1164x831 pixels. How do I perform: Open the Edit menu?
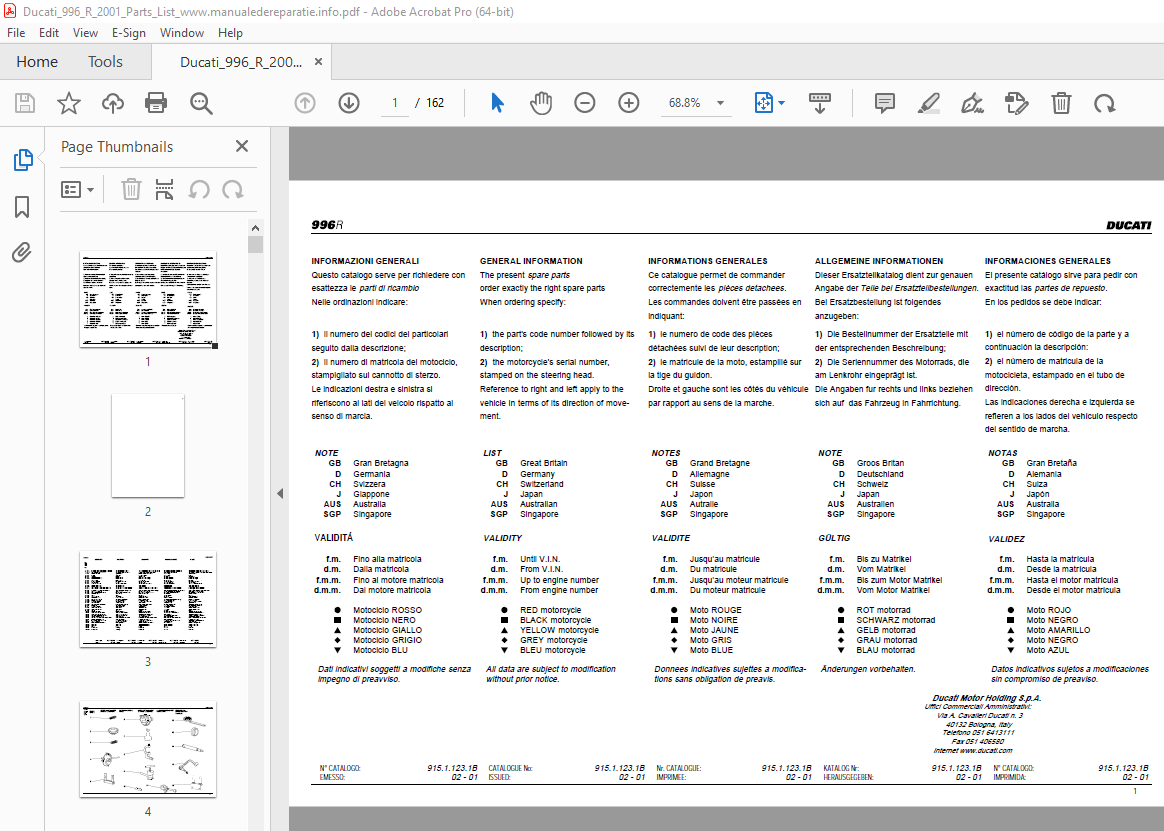(49, 33)
